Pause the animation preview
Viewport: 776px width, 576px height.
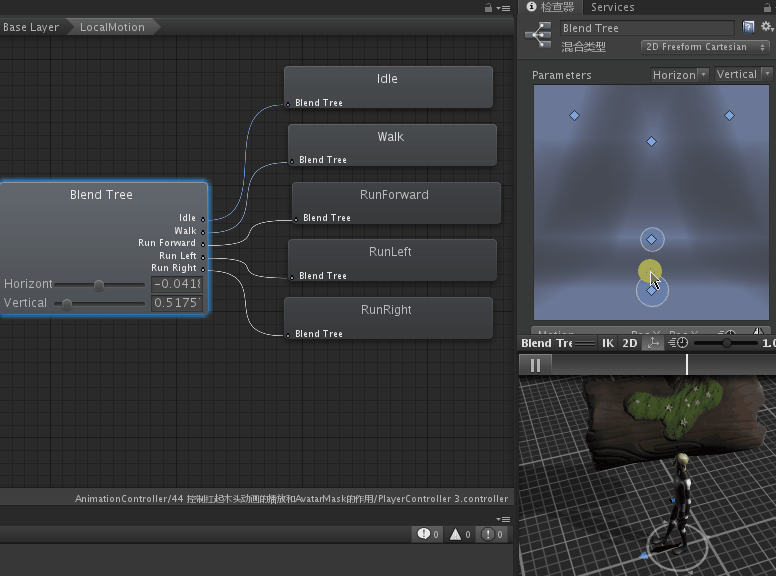[535, 365]
